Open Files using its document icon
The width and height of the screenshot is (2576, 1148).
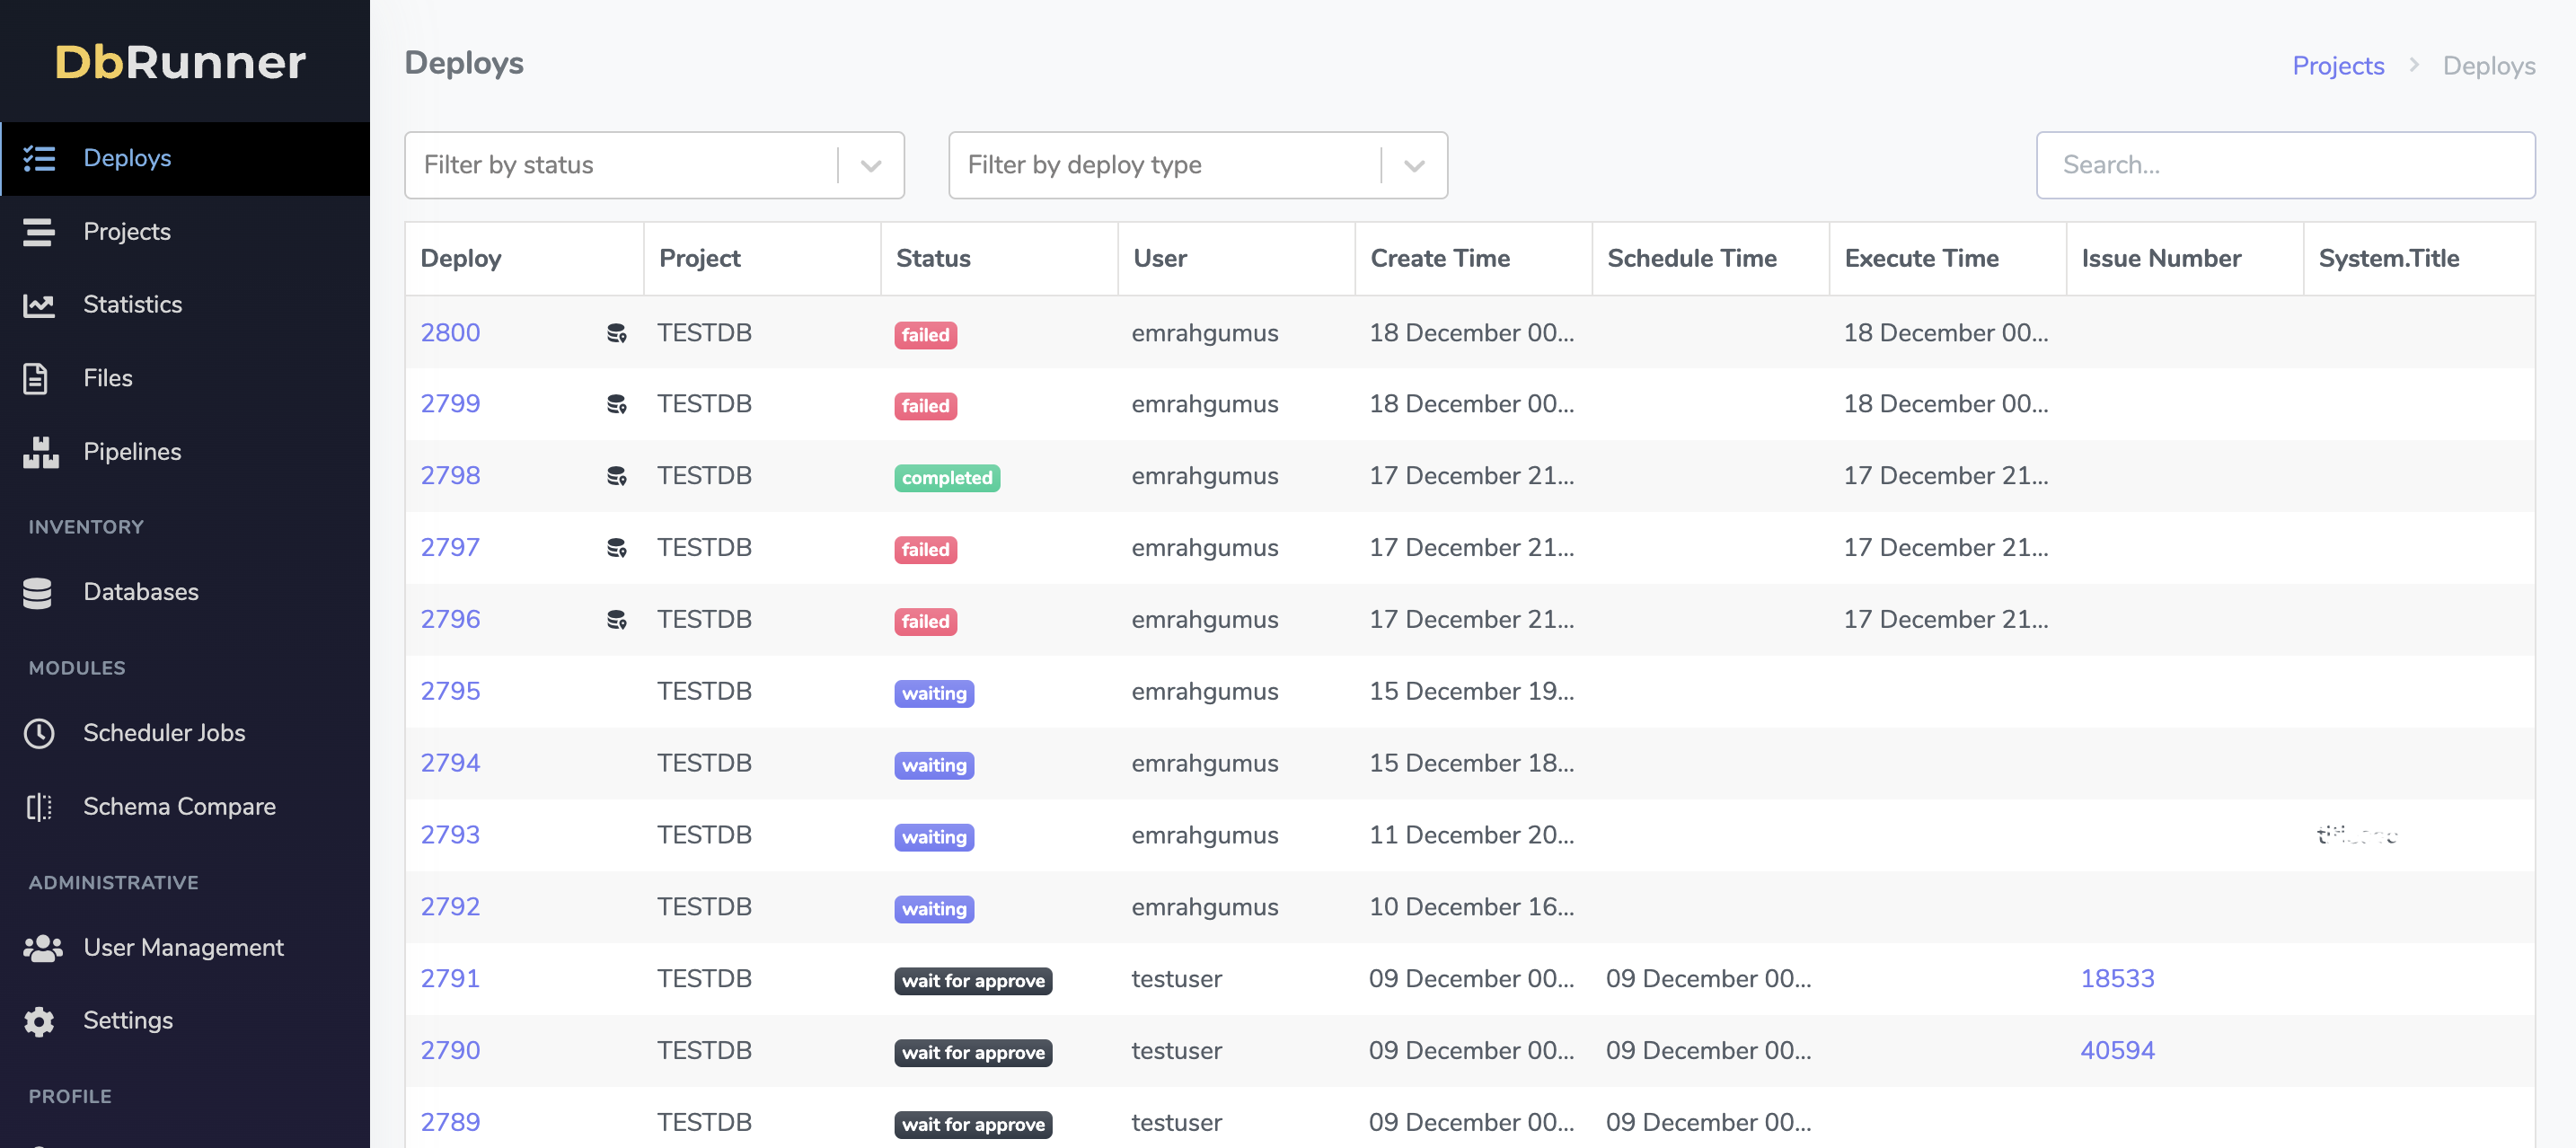tap(36, 378)
